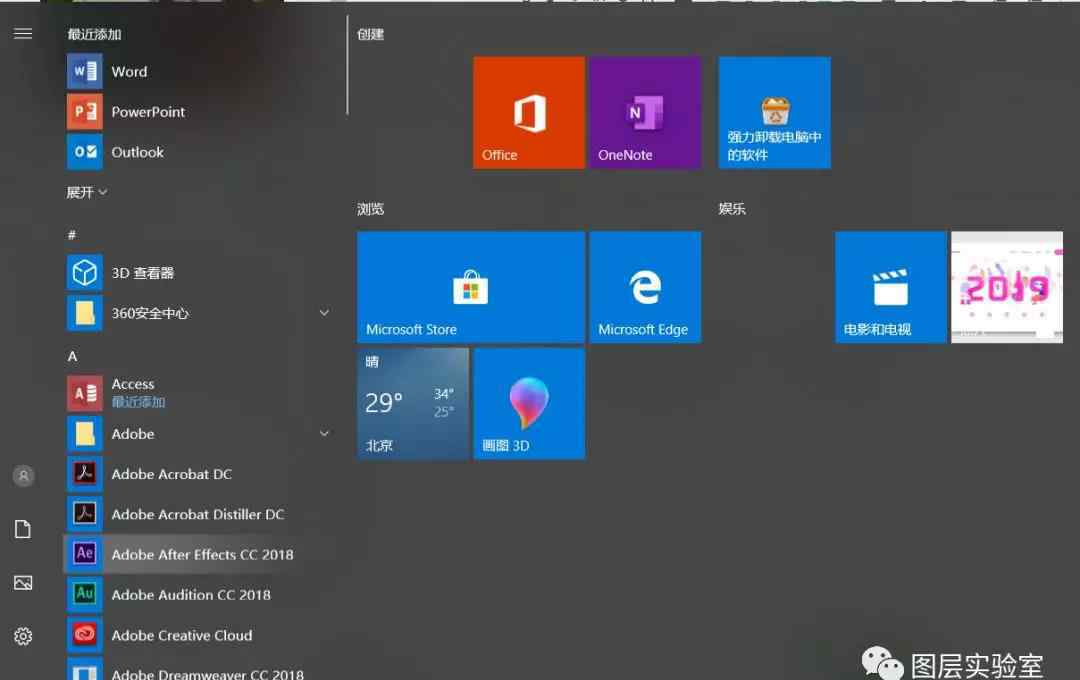Launch Adobe Creative Cloud
The width and height of the screenshot is (1080, 680).
click(200, 635)
